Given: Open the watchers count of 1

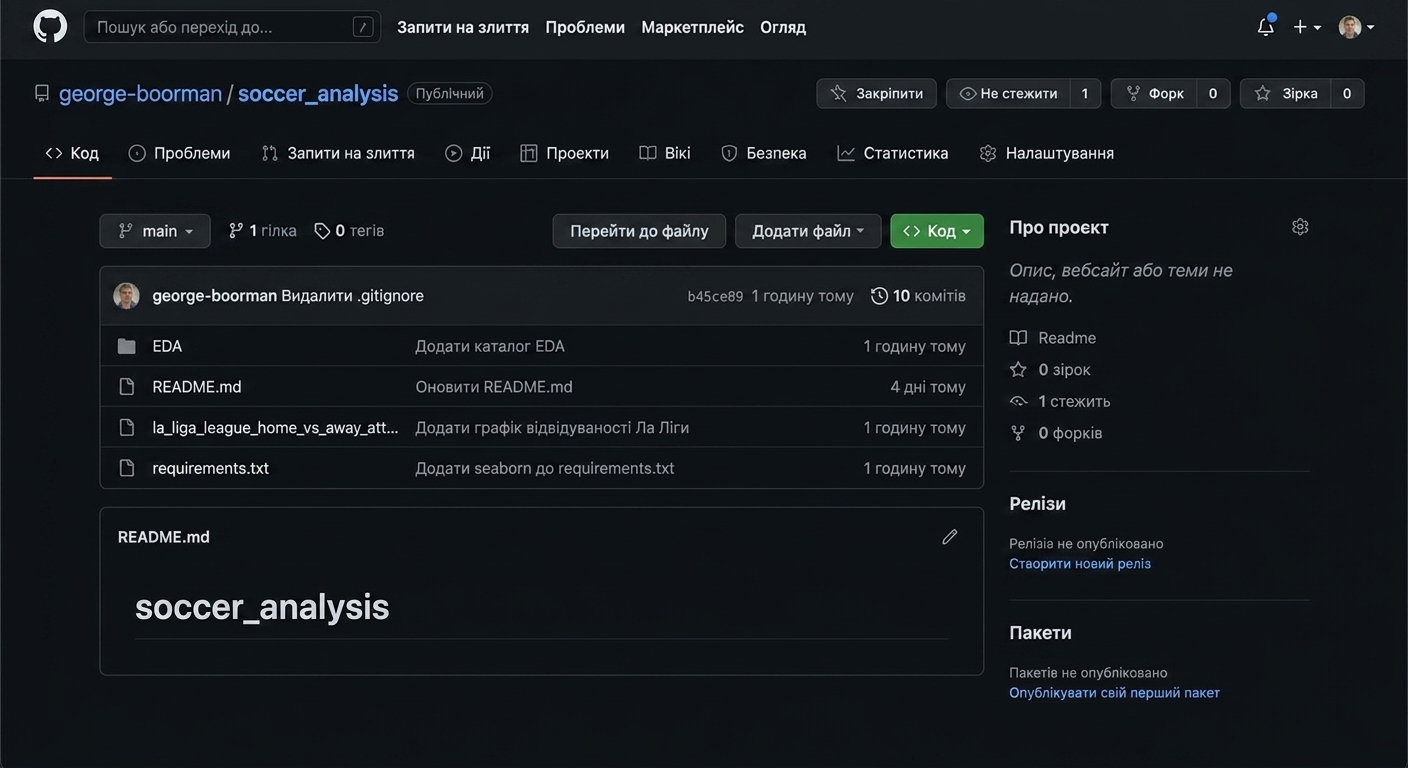Looking at the screenshot, I should 1085,94.
